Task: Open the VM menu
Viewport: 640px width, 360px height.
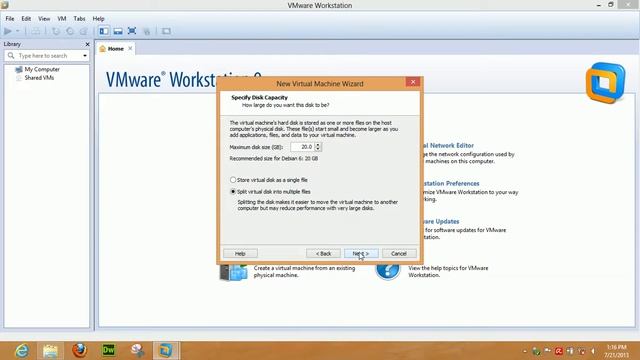Action: pyautogui.click(x=62, y=19)
